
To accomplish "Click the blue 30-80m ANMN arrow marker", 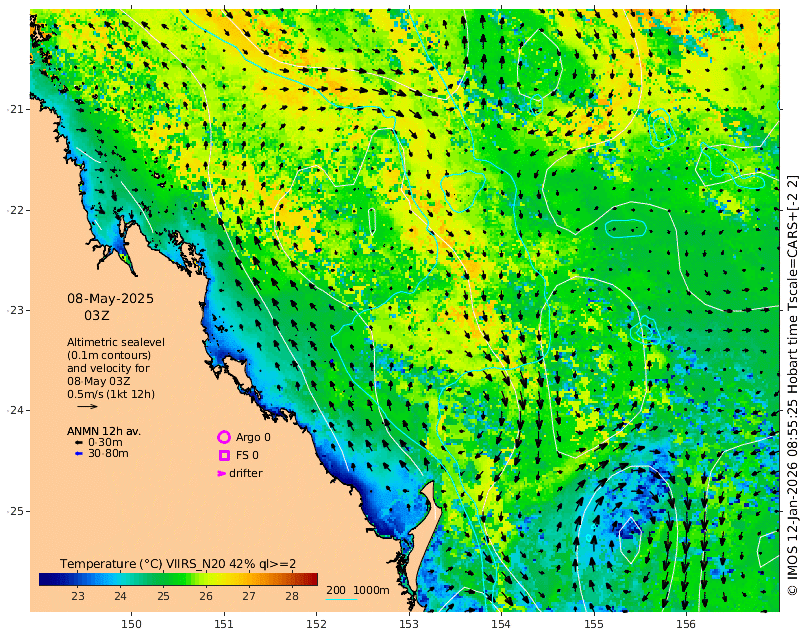I will pyautogui.click(x=79, y=453).
